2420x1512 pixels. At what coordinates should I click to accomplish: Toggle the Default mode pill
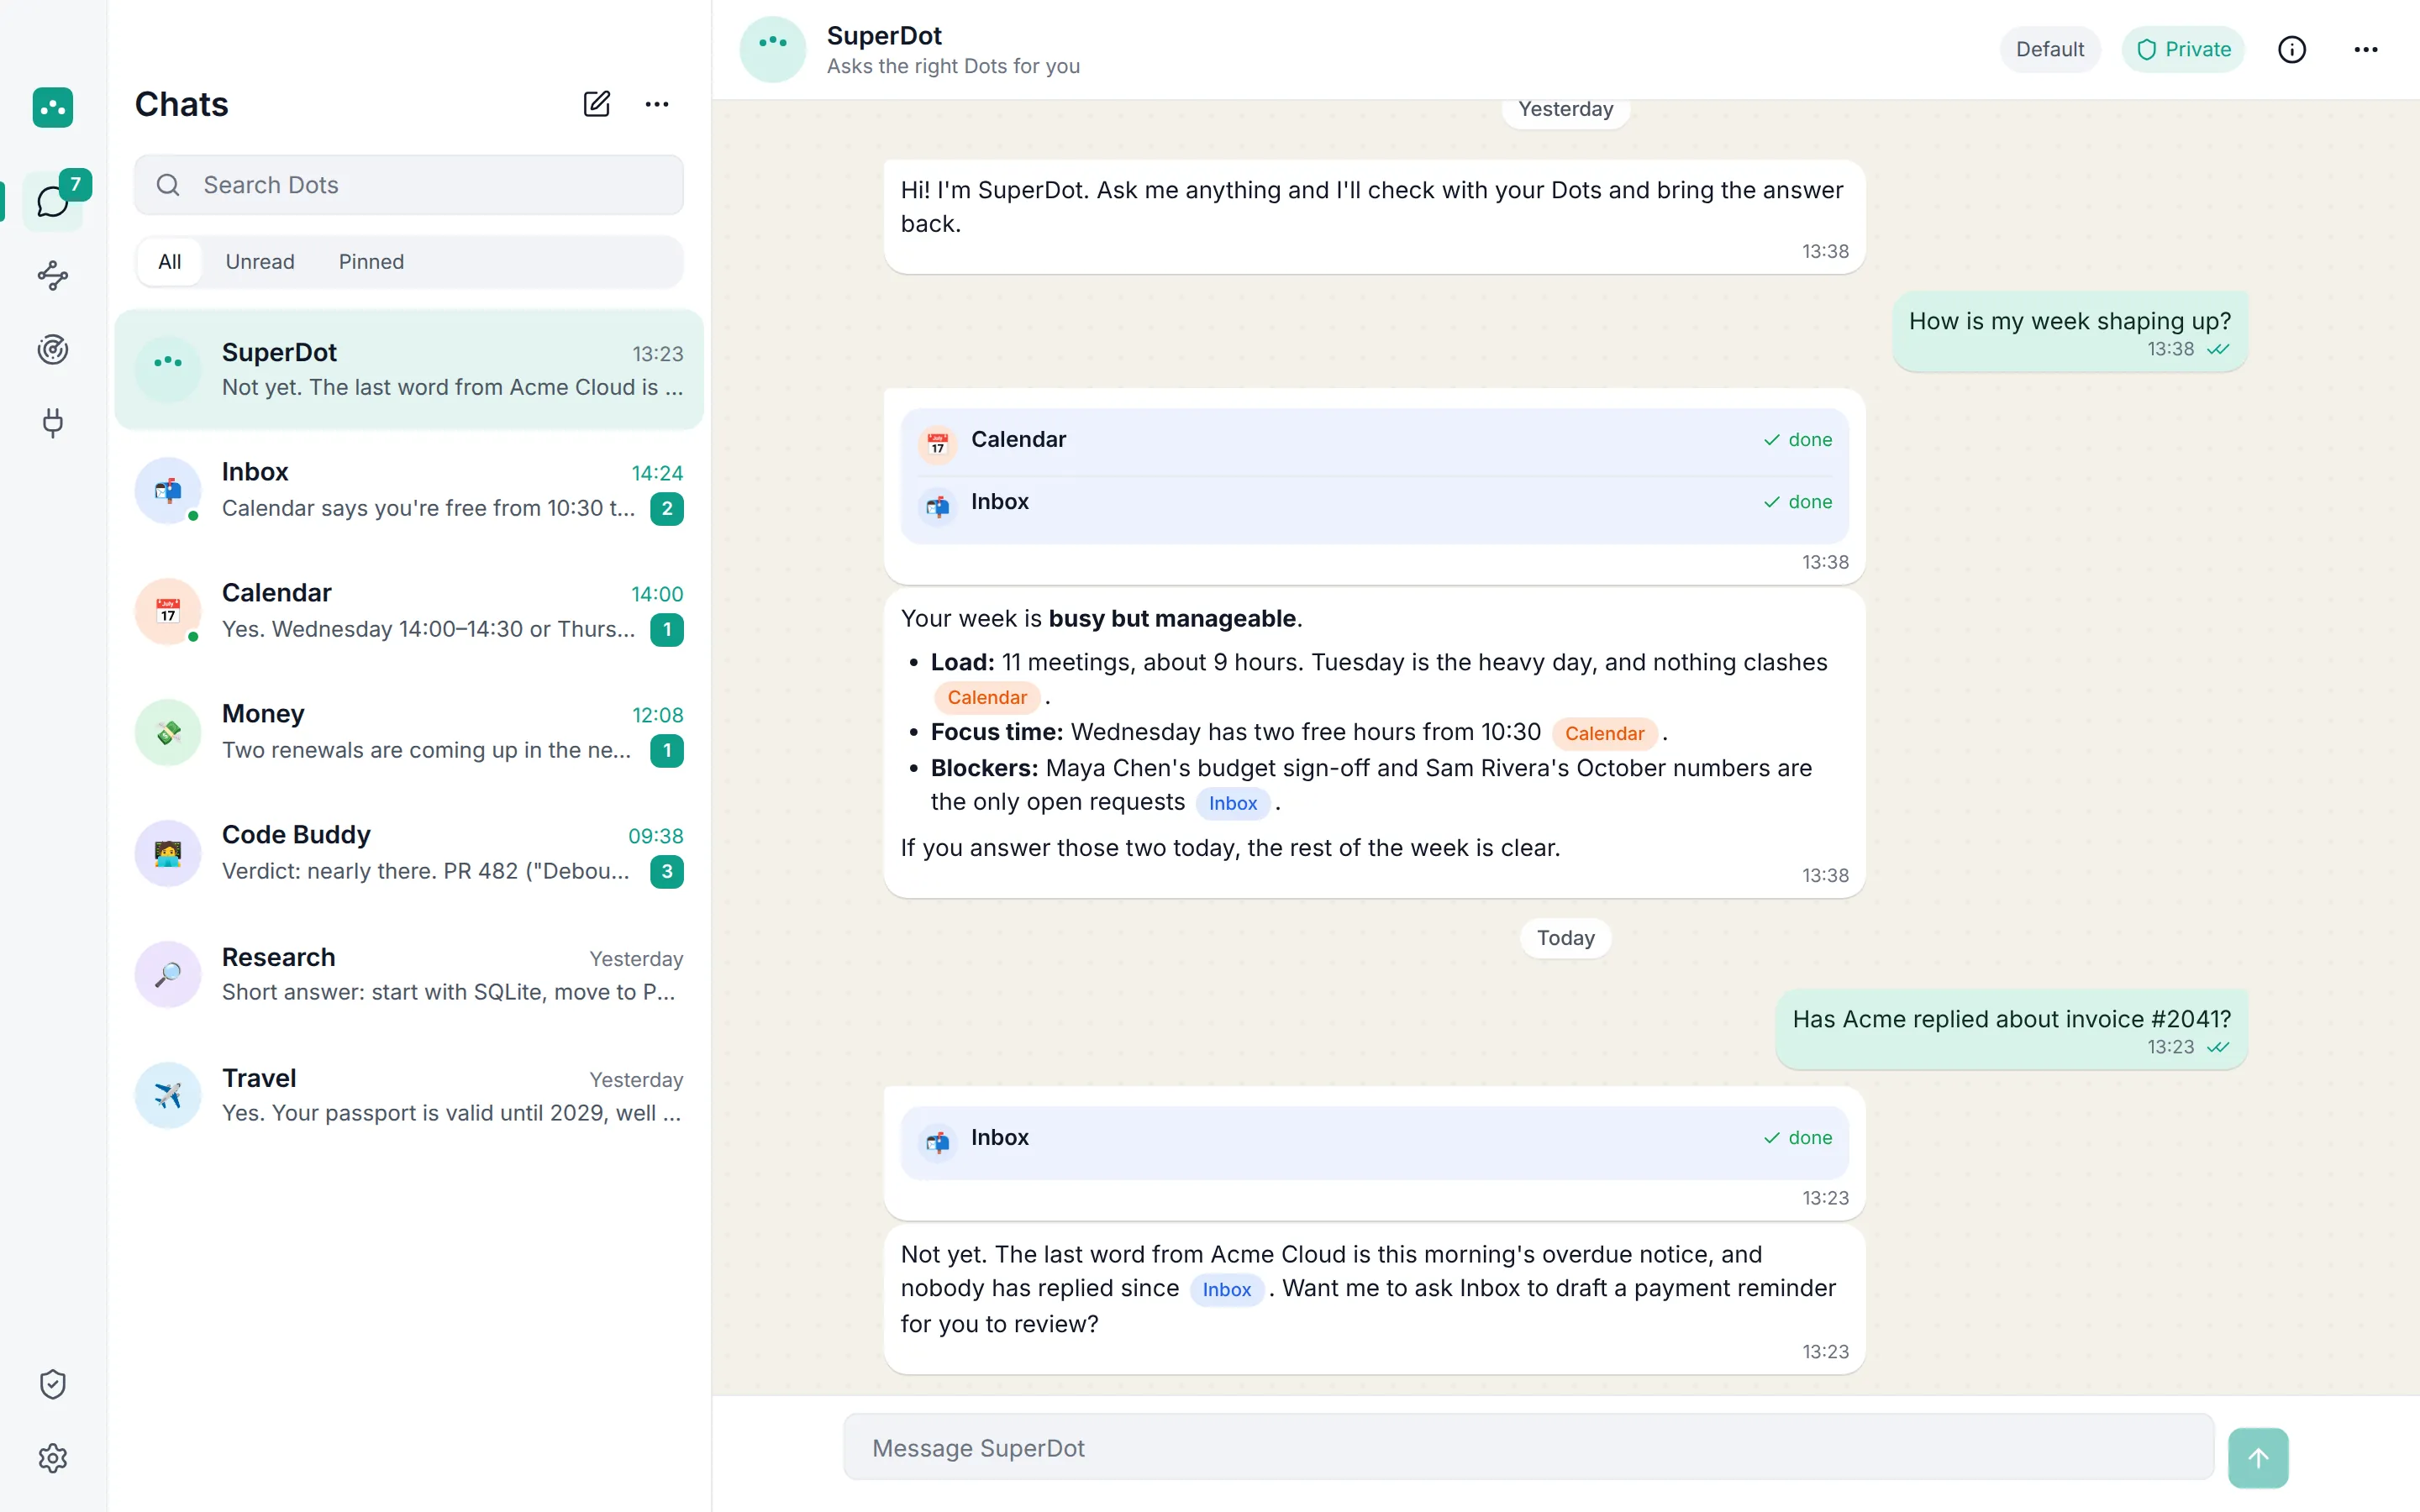click(x=2050, y=50)
